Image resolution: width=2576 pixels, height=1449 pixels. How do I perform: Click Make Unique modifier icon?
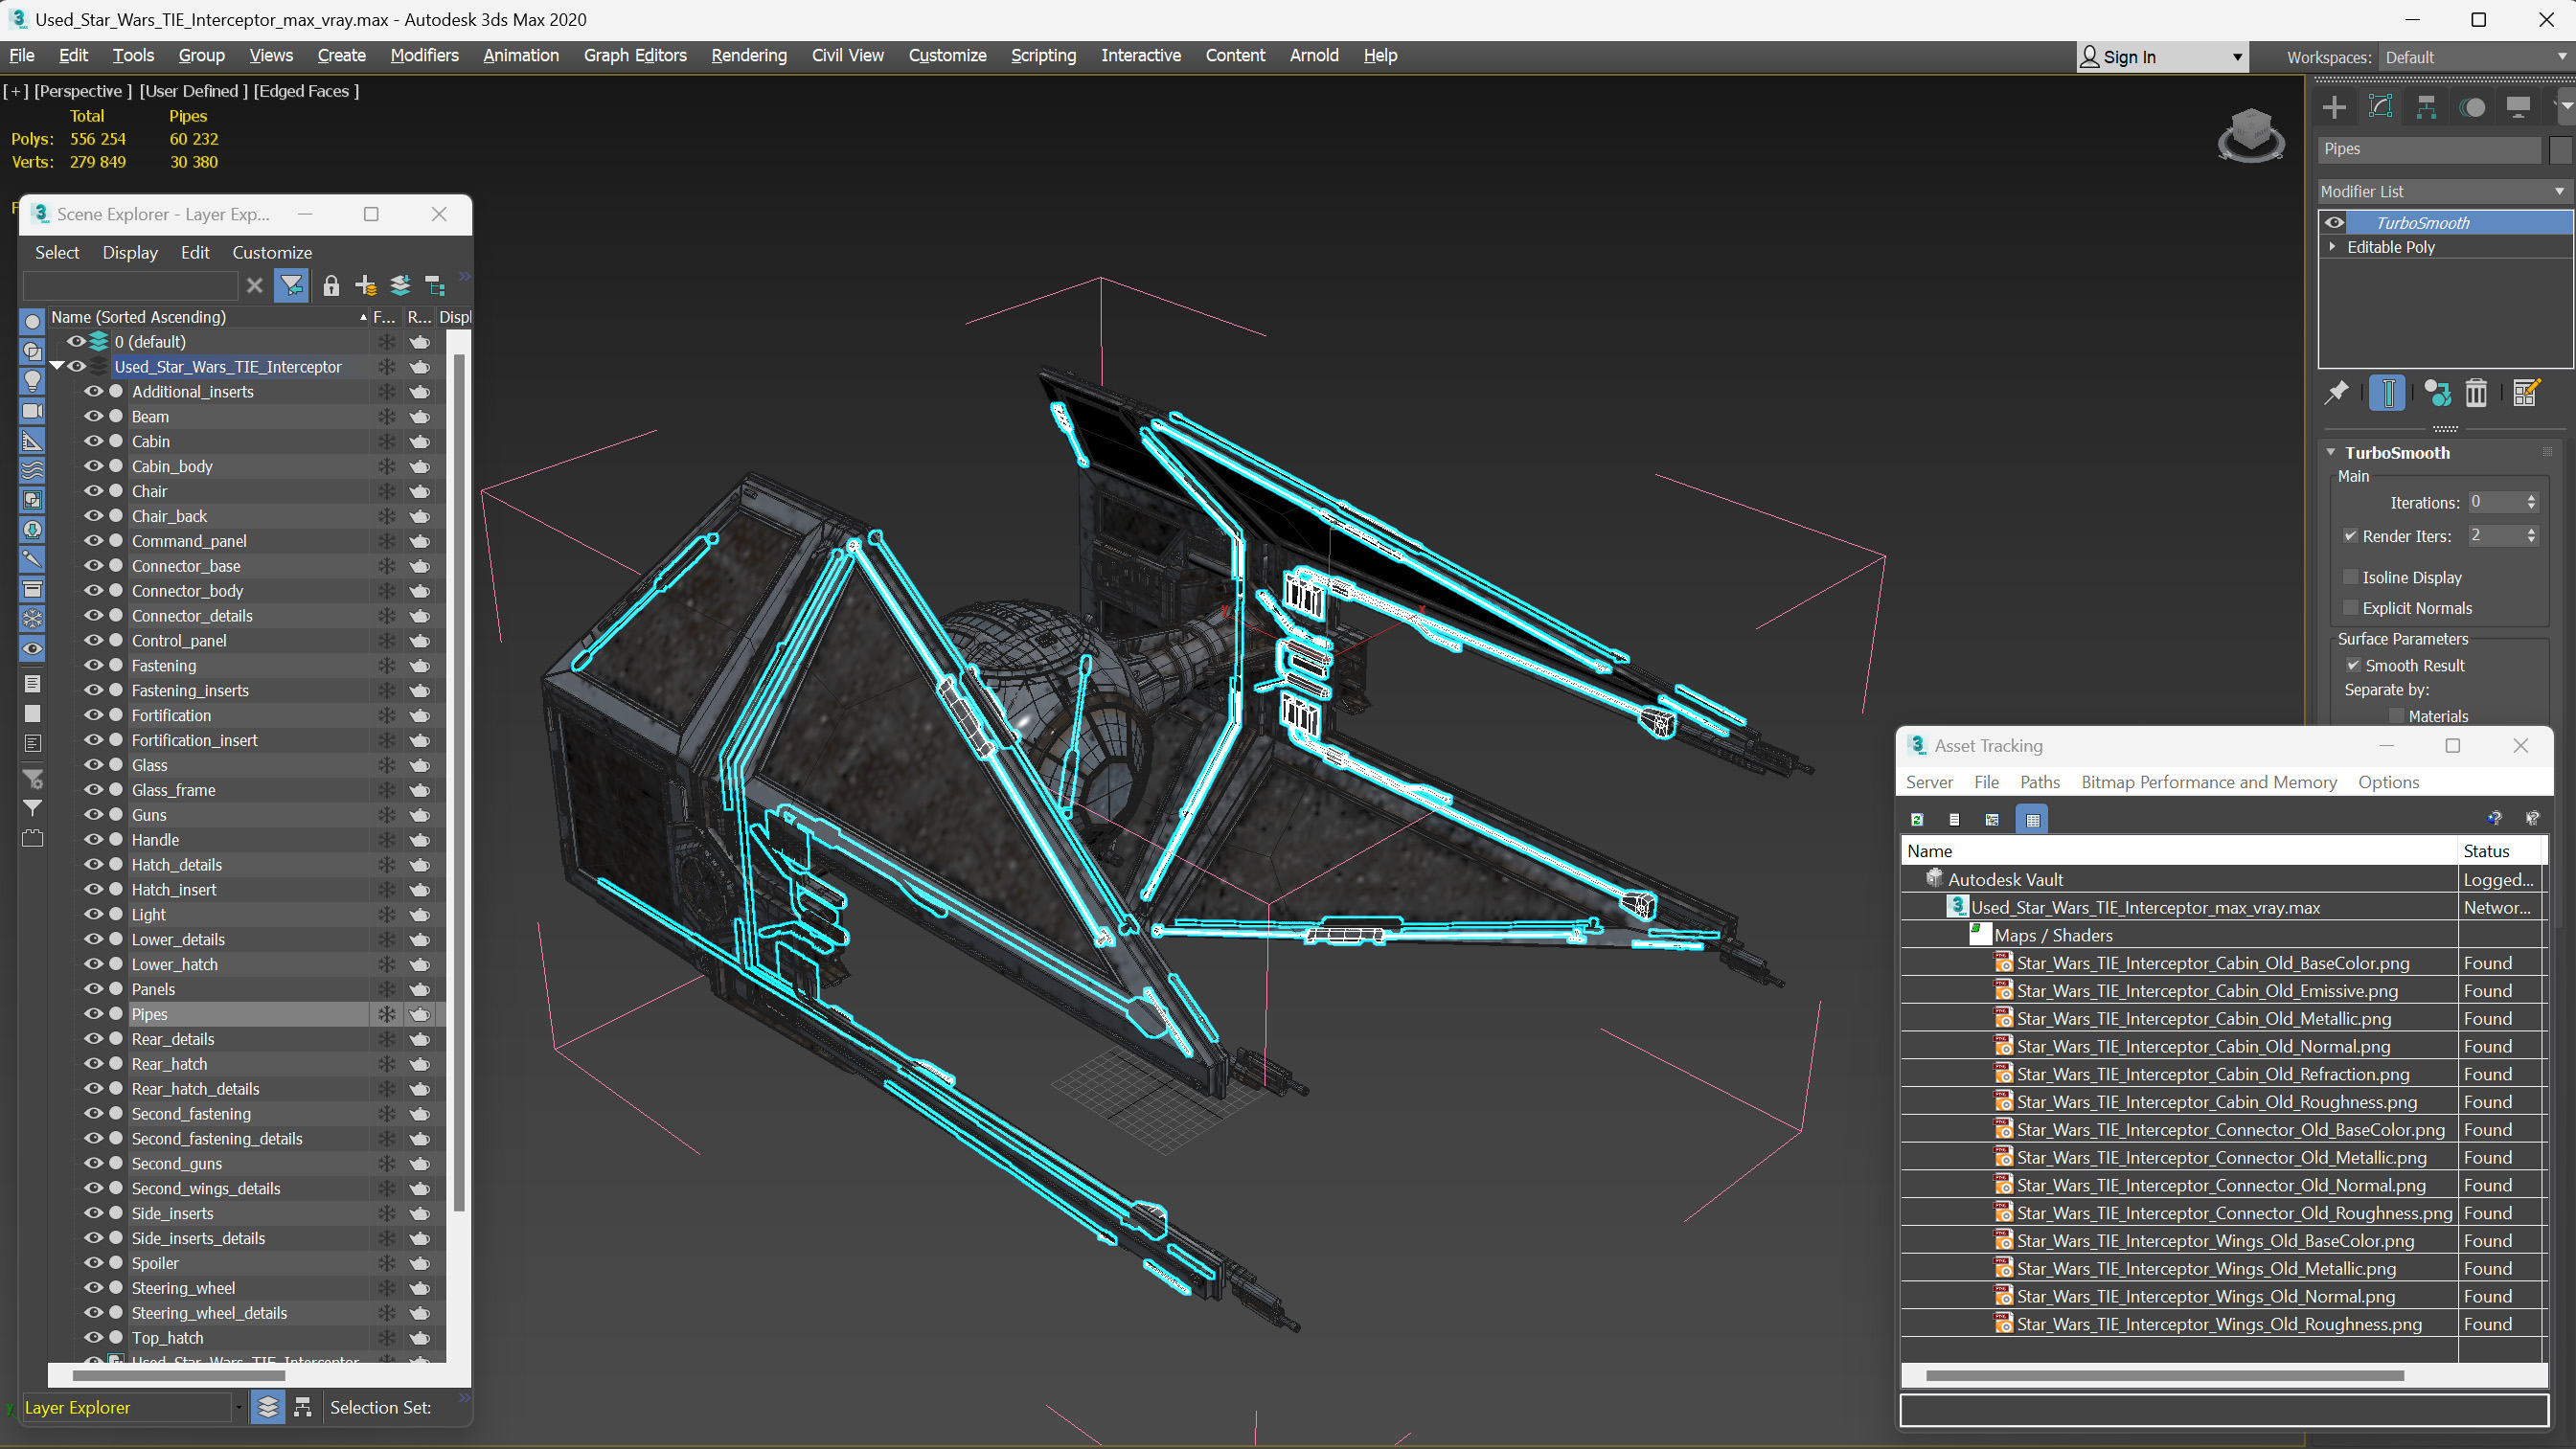point(2437,393)
